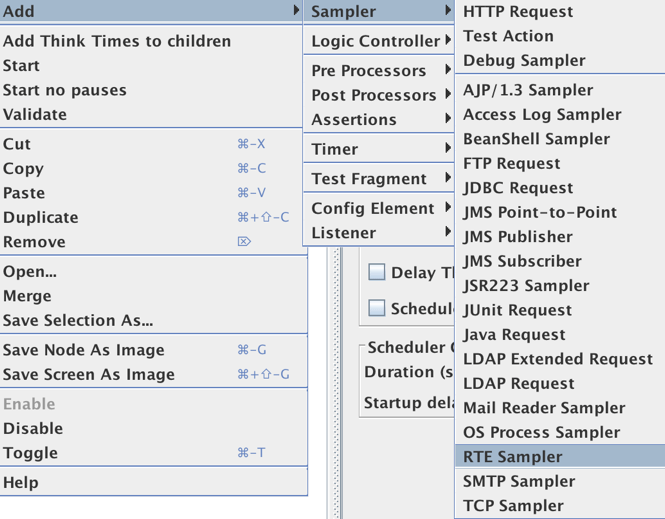Tick the Delay Thread checkbox
665x519 pixels.
pos(377,272)
